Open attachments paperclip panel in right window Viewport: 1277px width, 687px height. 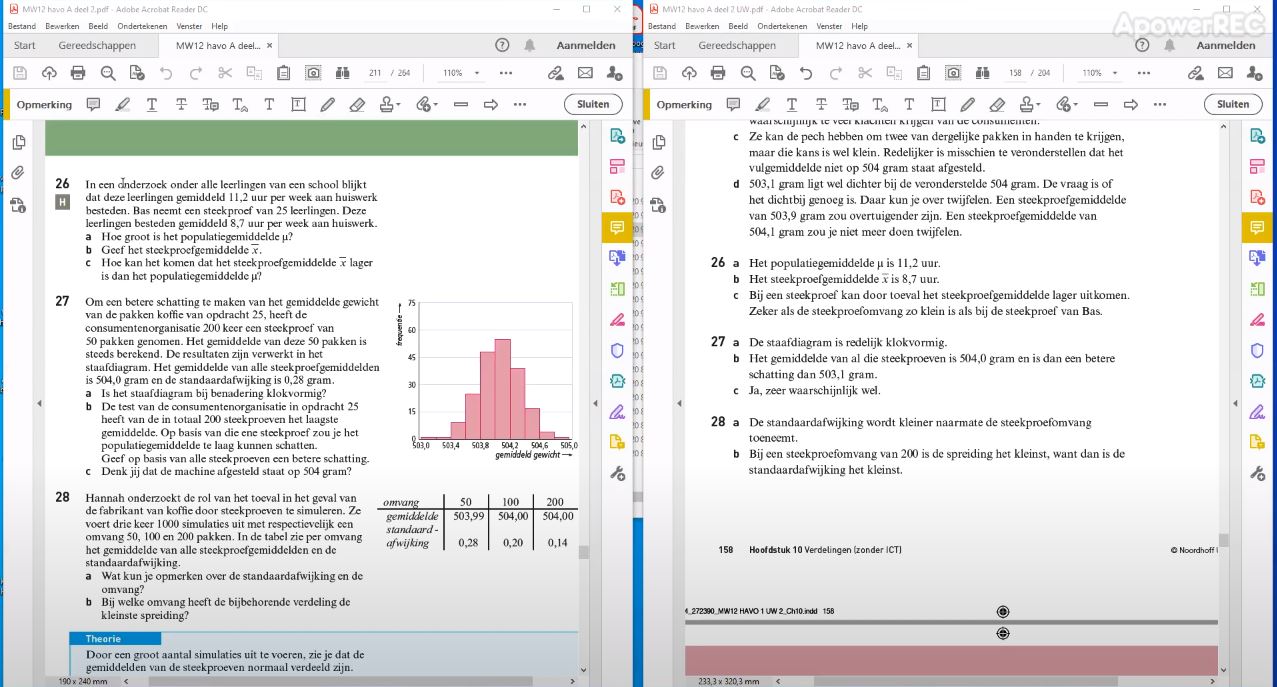pos(658,173)
